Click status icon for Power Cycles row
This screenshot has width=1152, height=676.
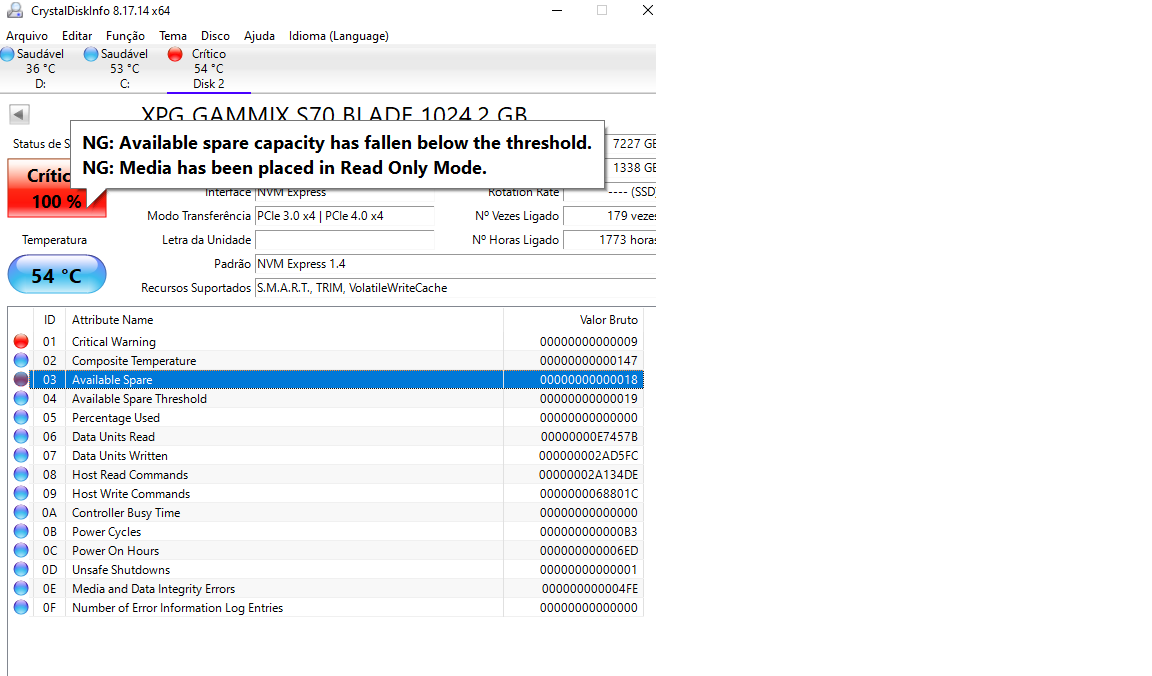21,531
